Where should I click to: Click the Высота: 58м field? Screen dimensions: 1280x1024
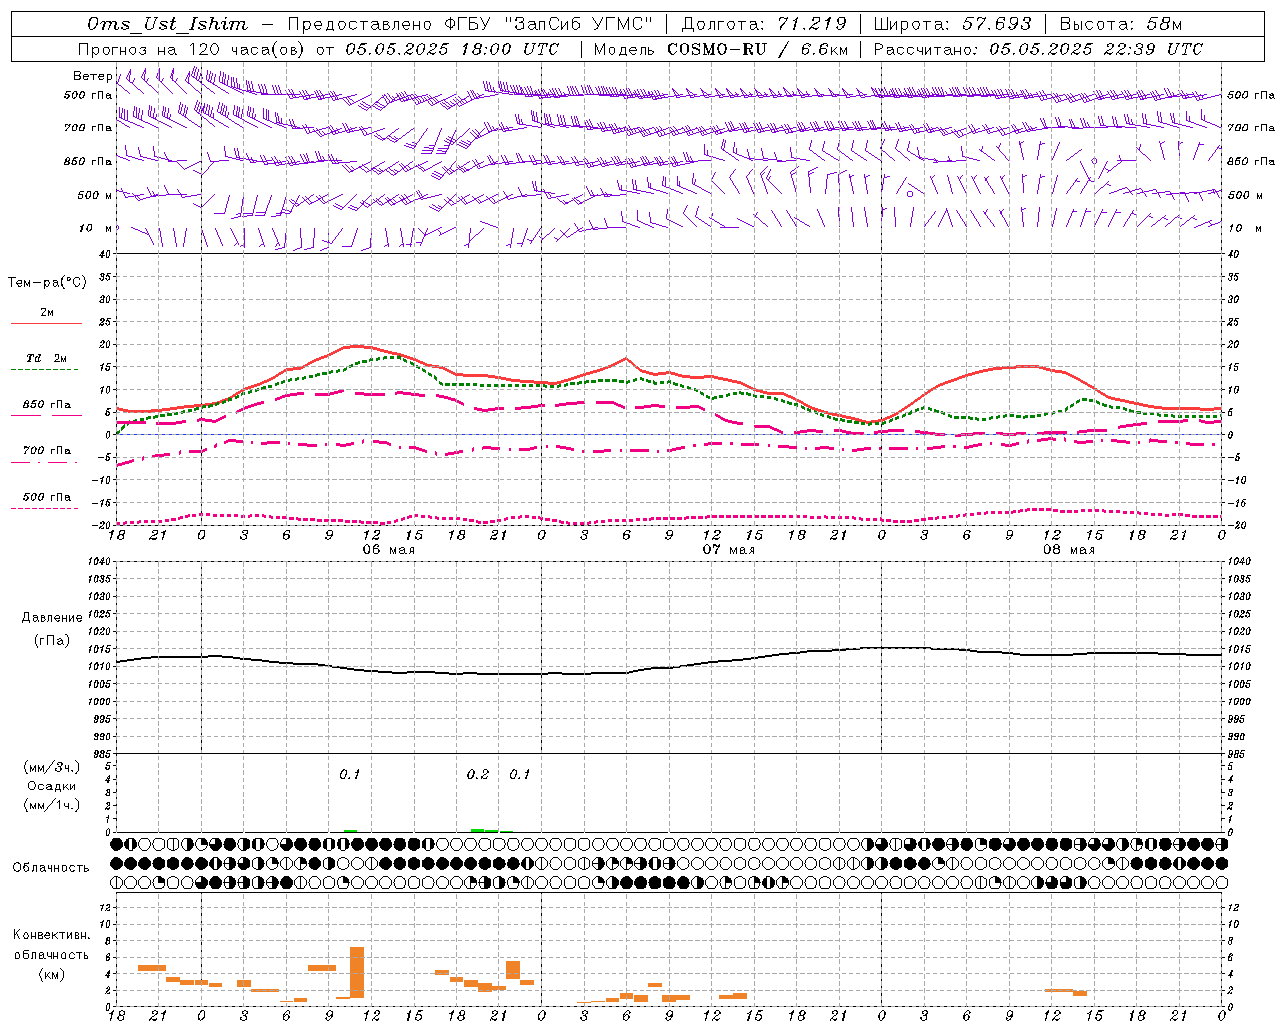[x=1120, y=24]
